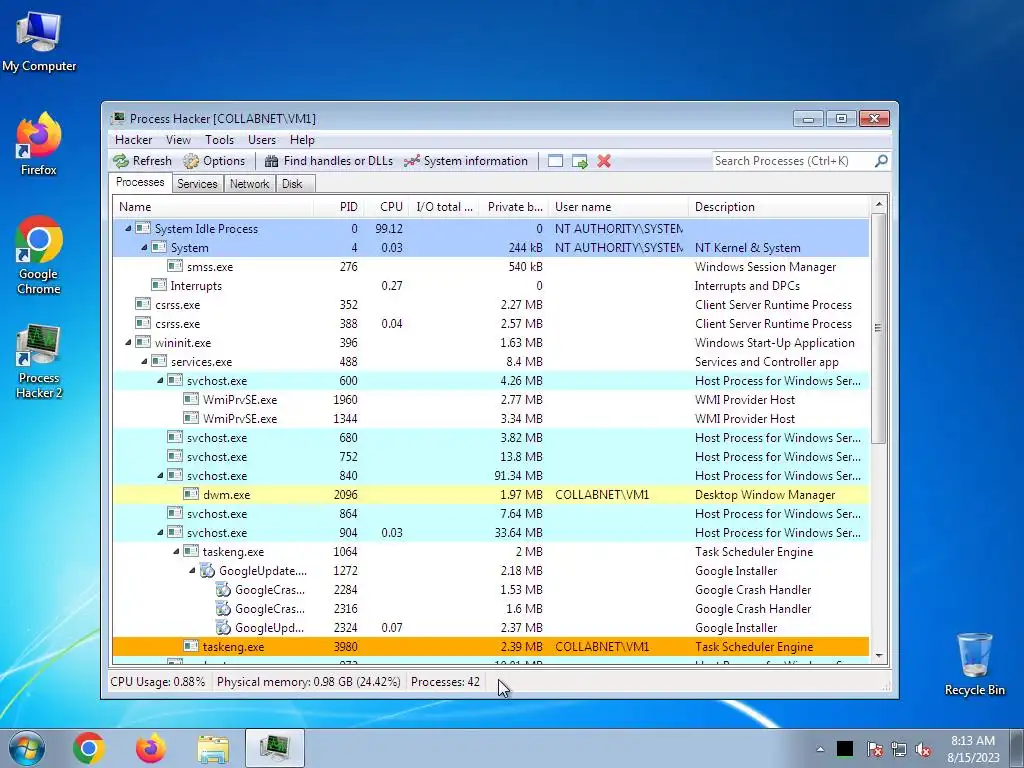Viewport: 1024px width, 768px height.
Task: Click GoogleCrashHandler PID 2284 icon
Action: tap(223, 590)
